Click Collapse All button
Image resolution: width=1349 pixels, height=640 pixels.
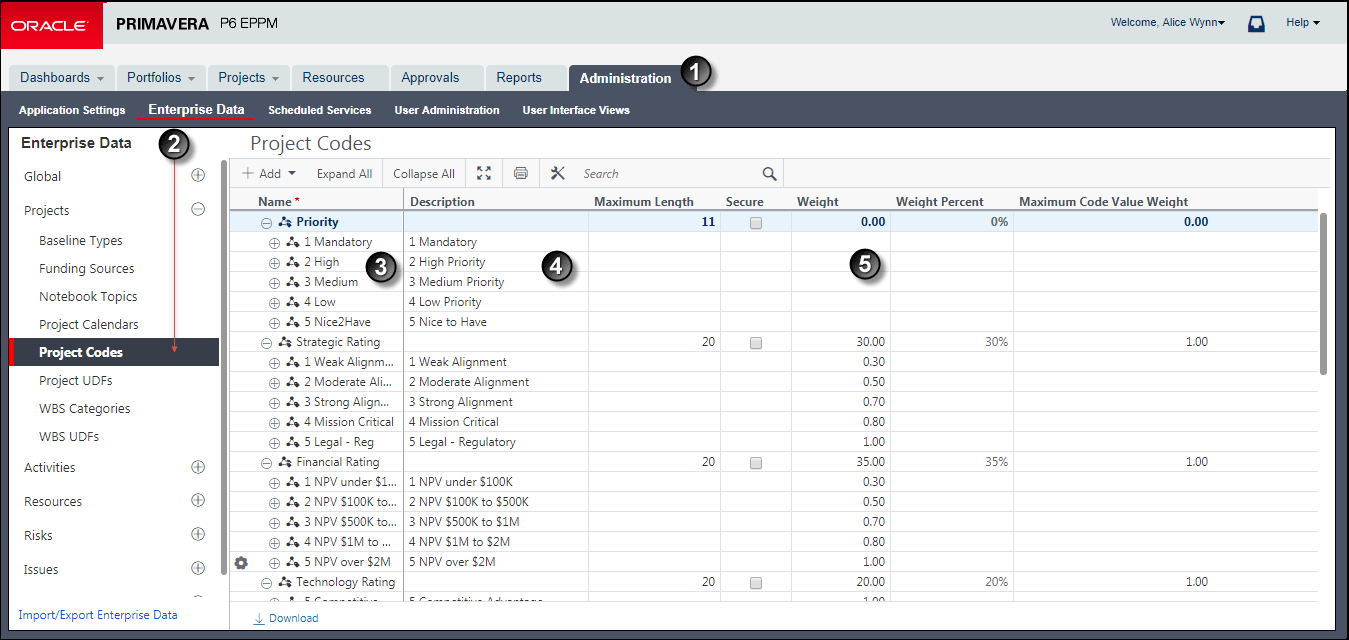click(x=424, y=173)
